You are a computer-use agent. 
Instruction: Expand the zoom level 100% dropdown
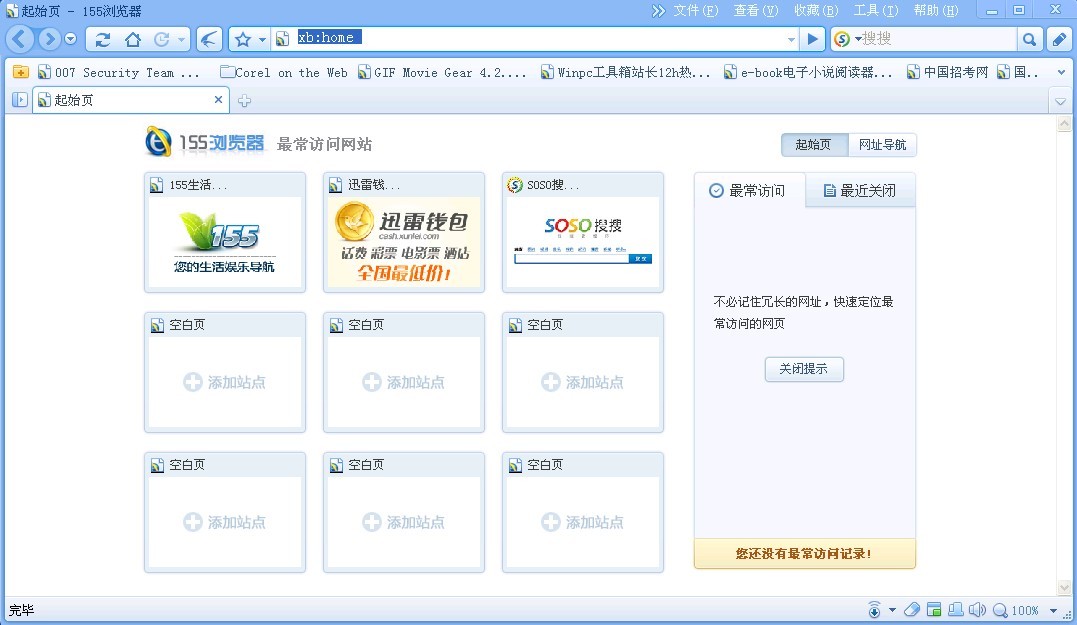[x=1054, y=610]
